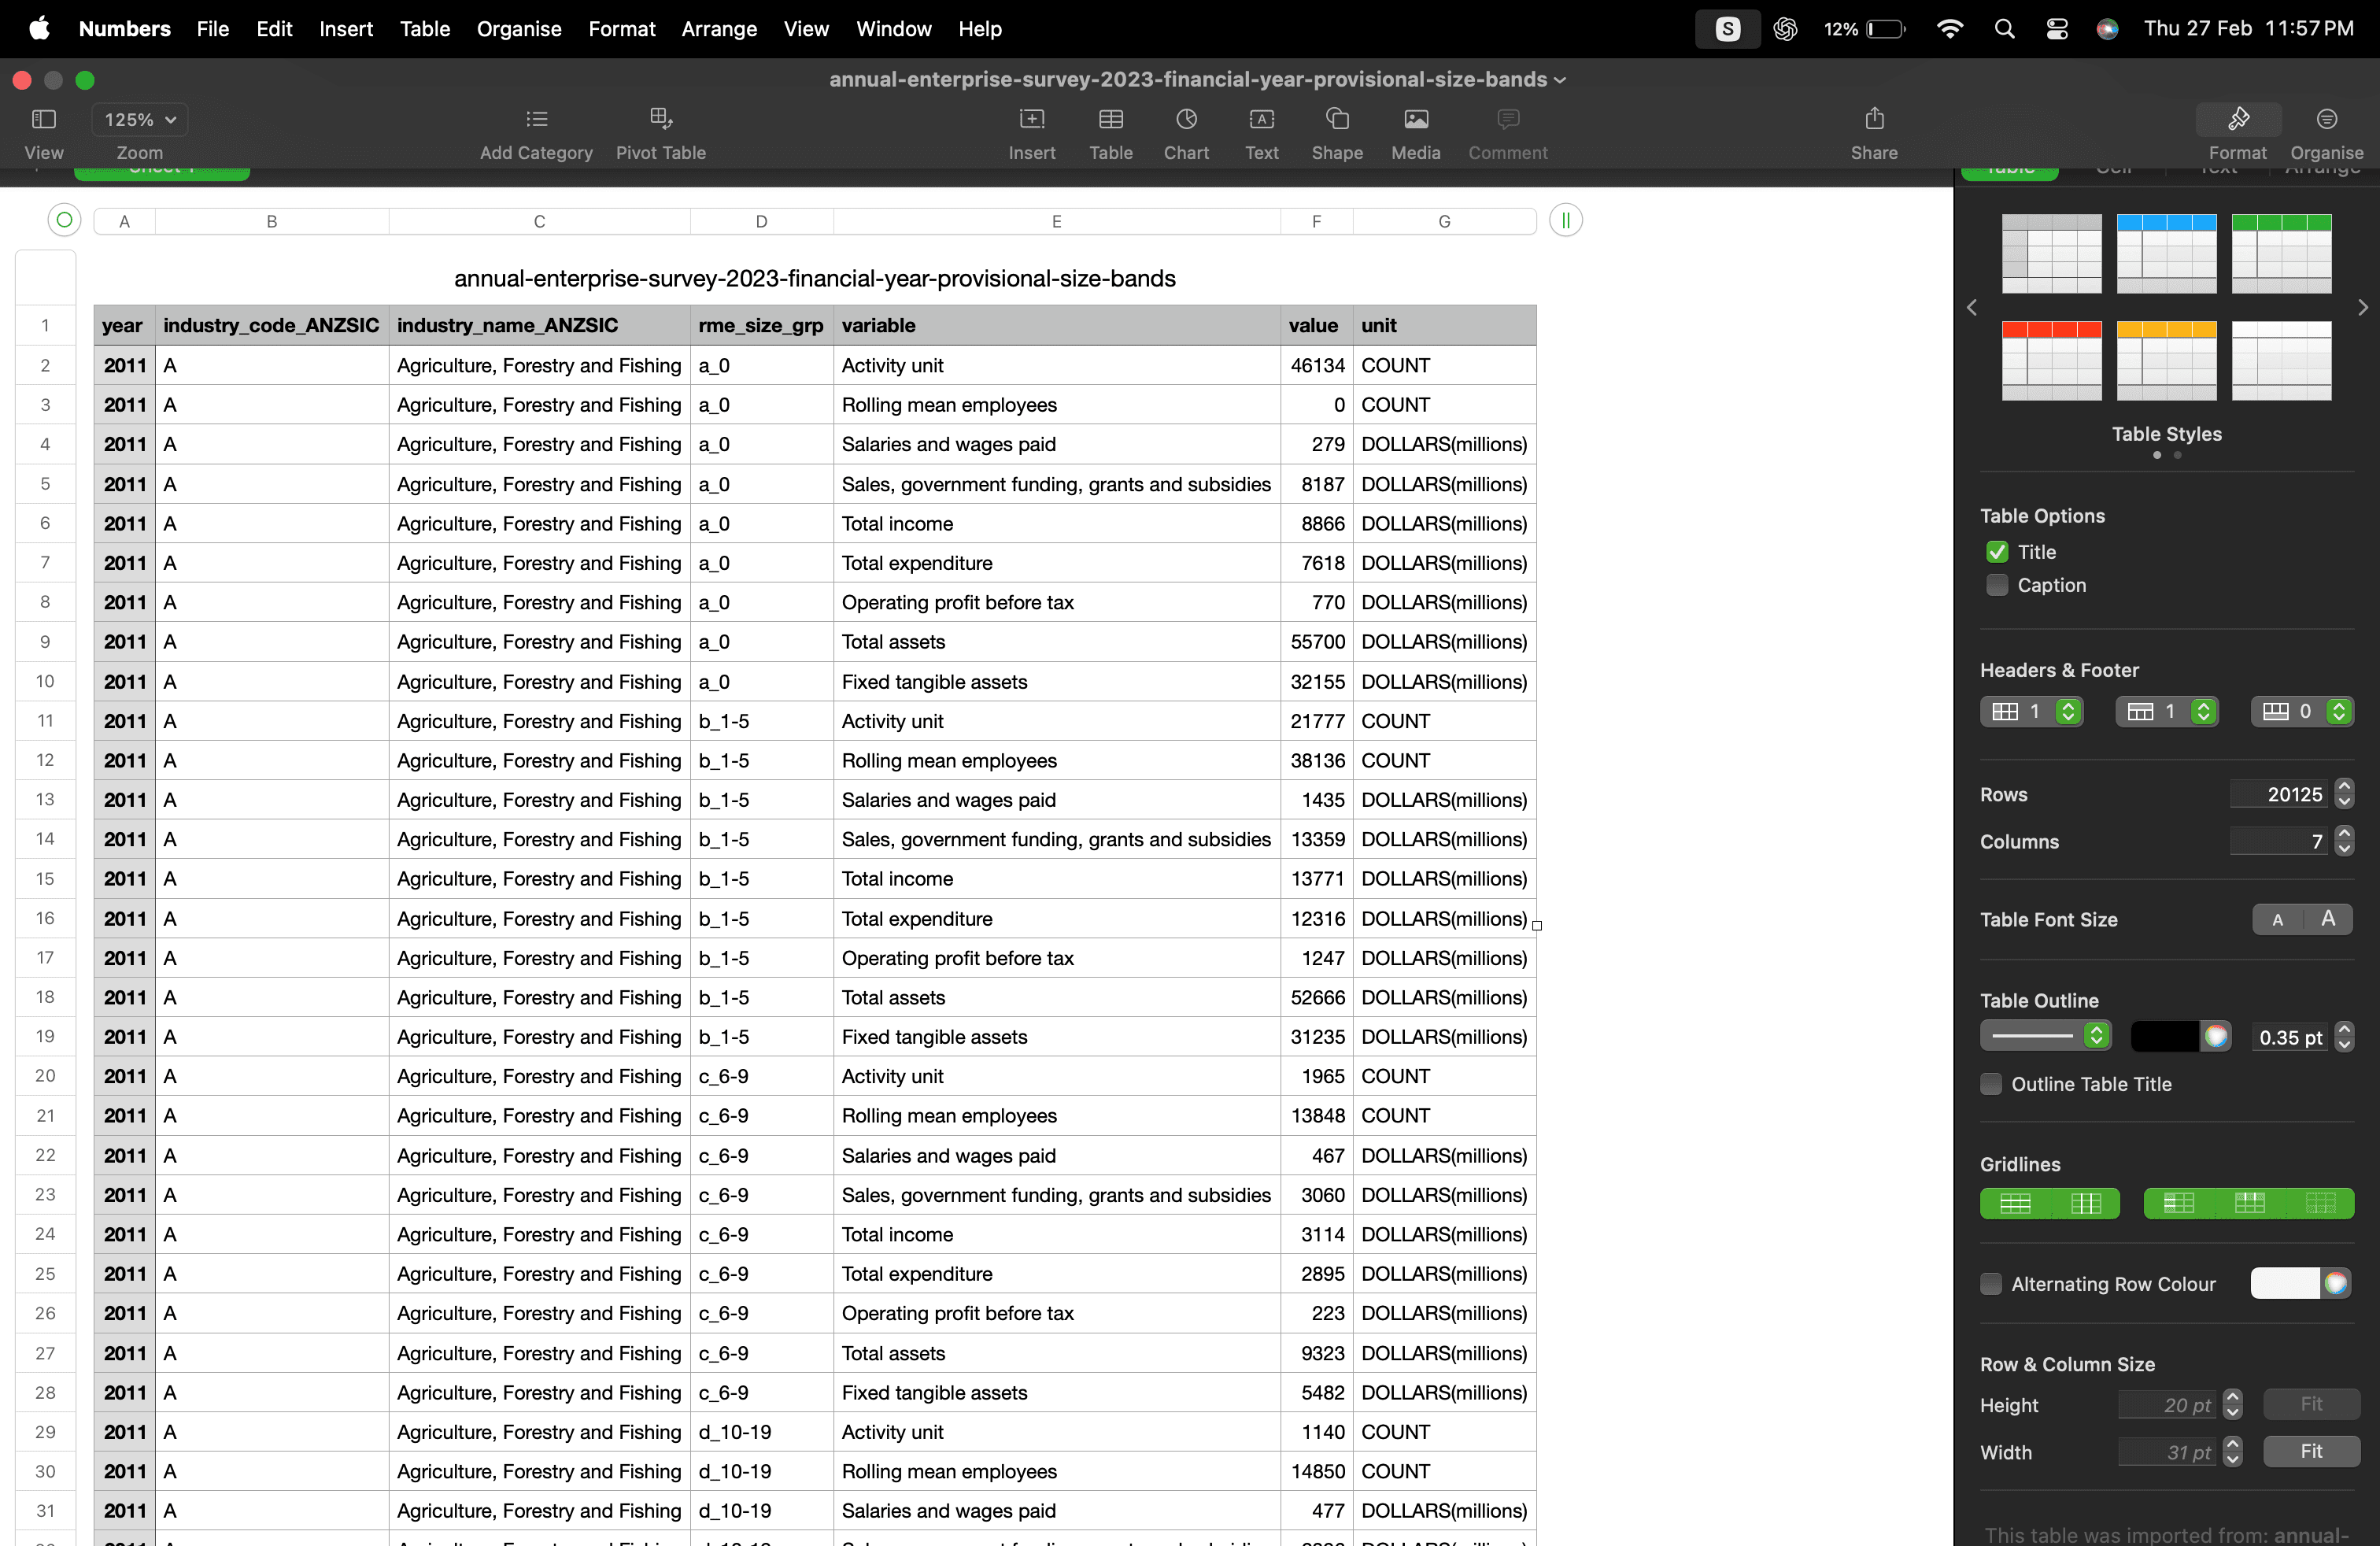Uncheck the Title table option
Screen dimensions: 2380x1546
tap(1997, 552)
